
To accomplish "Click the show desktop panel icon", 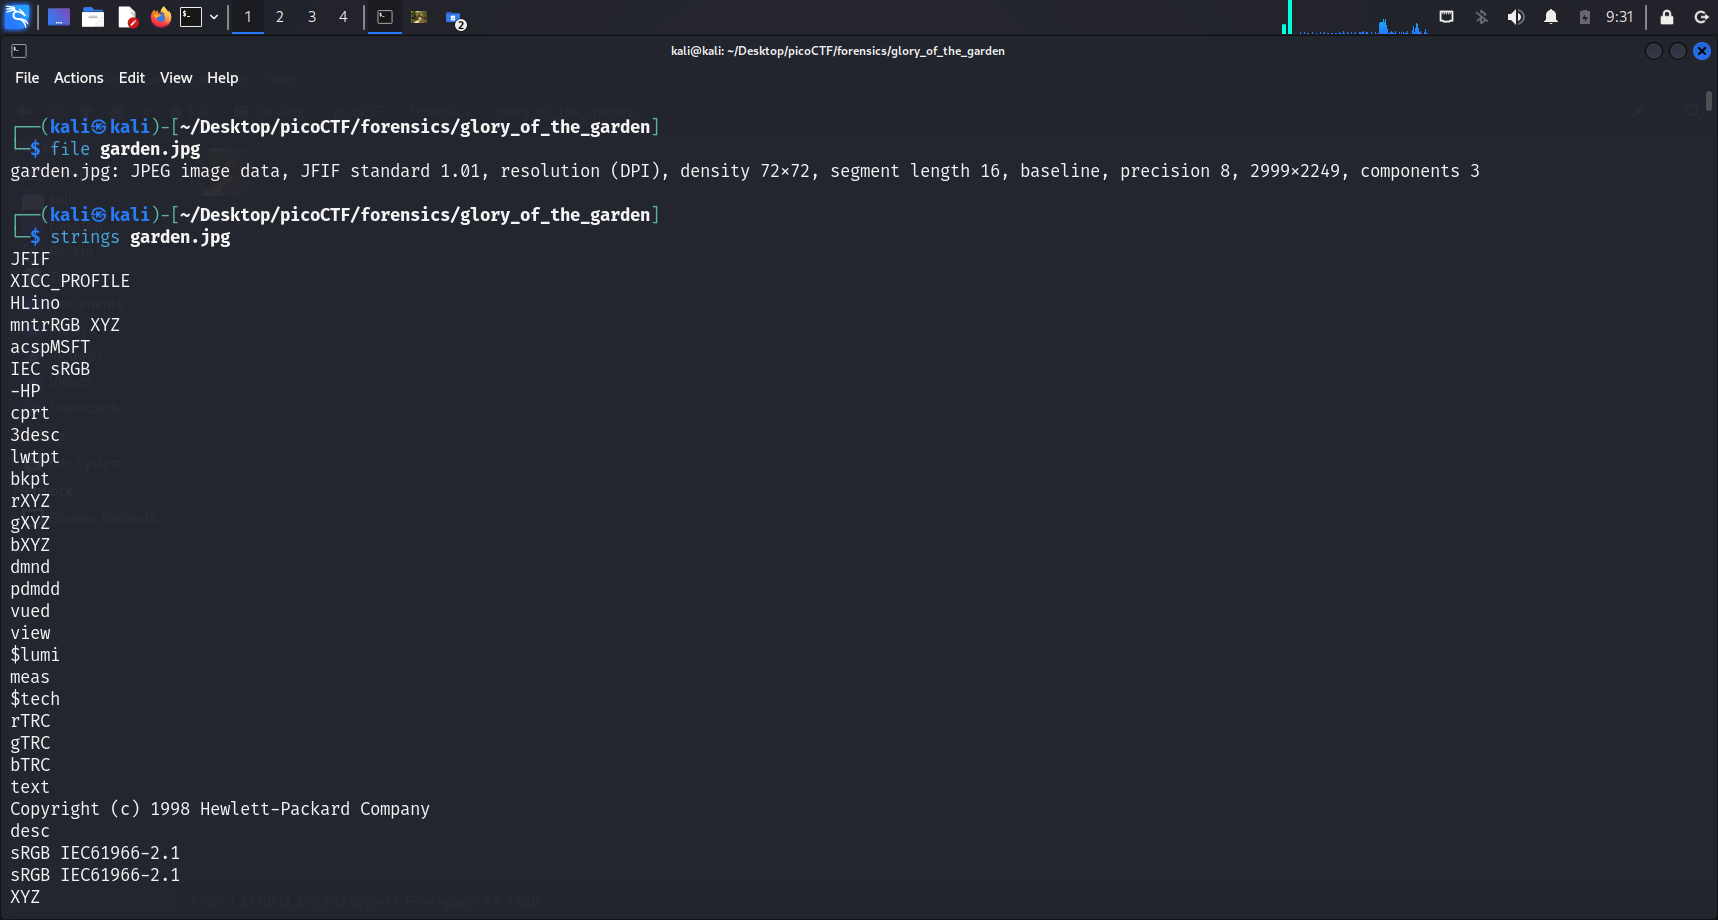I will pos(59,17).
